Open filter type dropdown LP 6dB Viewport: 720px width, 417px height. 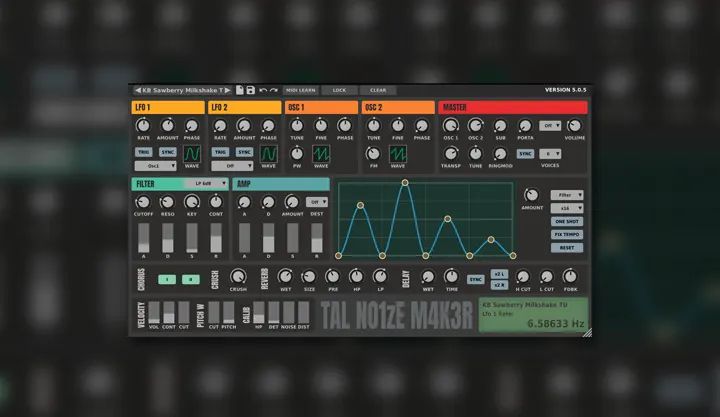[206, 184]
